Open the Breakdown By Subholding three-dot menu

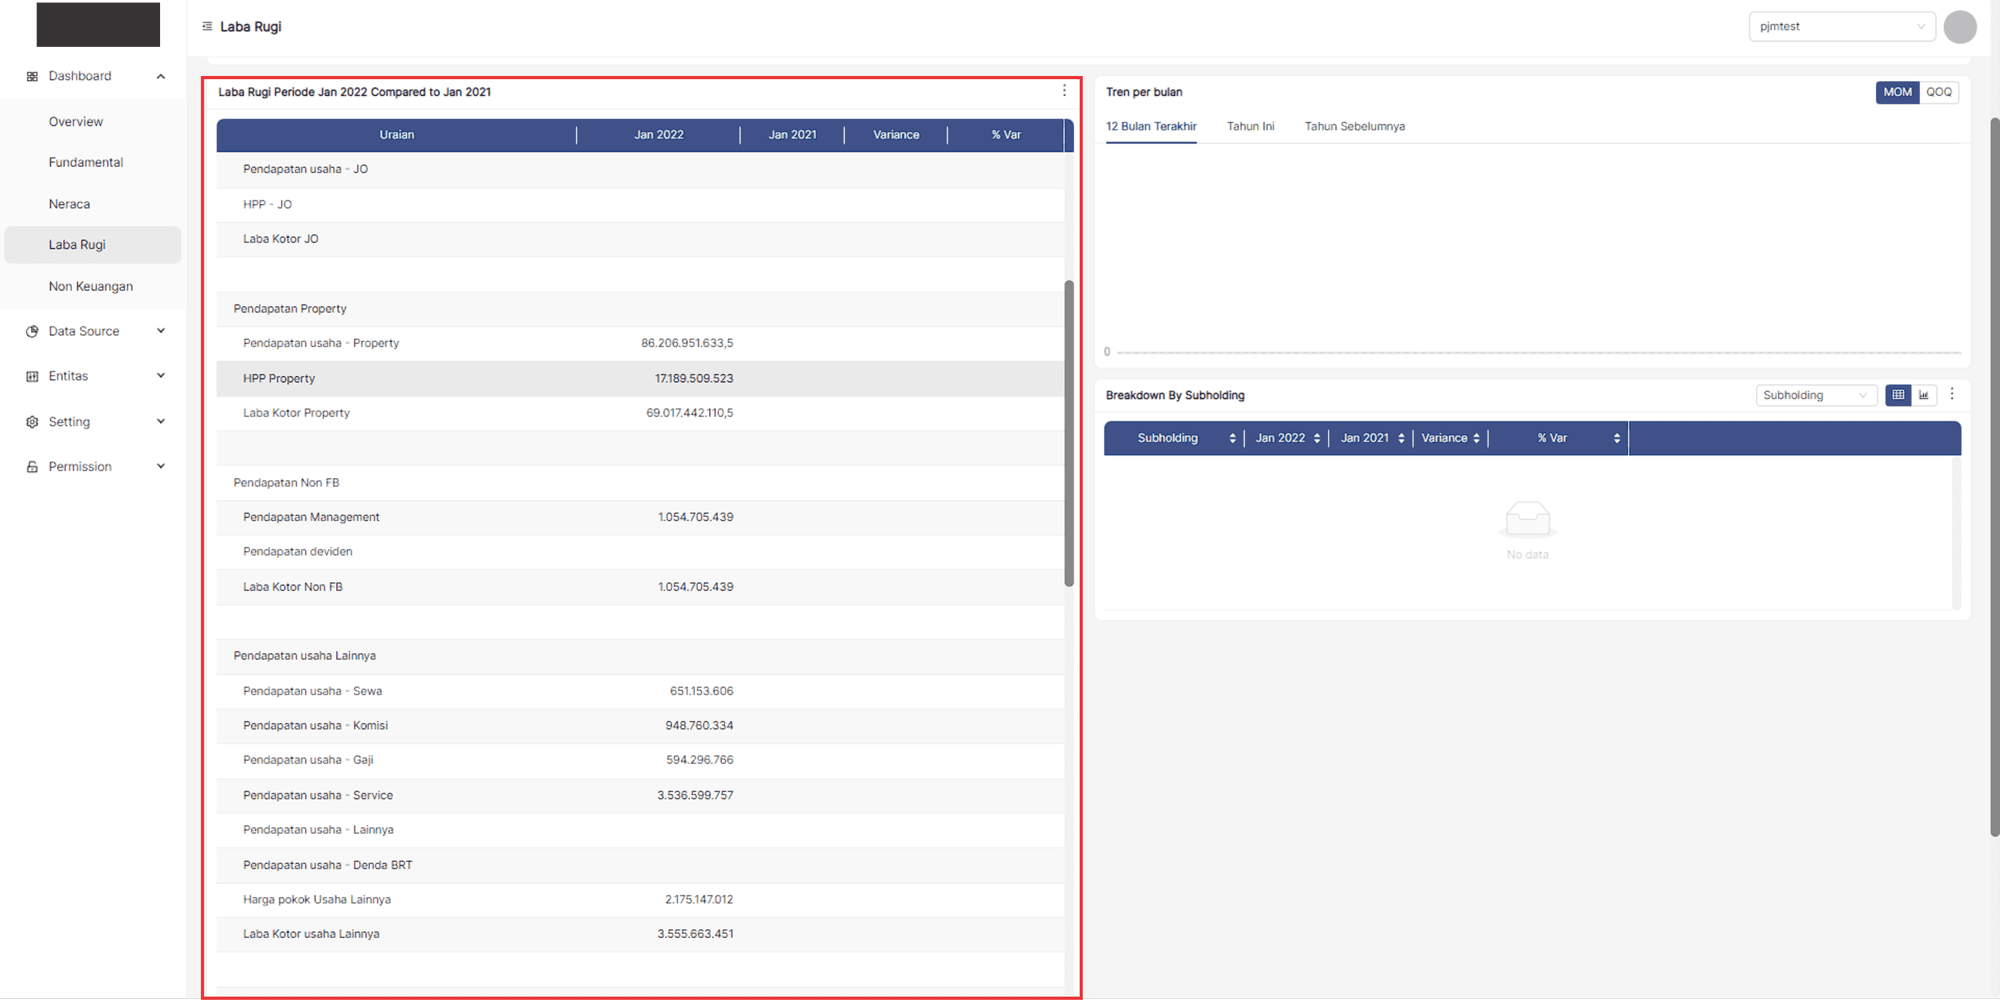click(1952, 394)
